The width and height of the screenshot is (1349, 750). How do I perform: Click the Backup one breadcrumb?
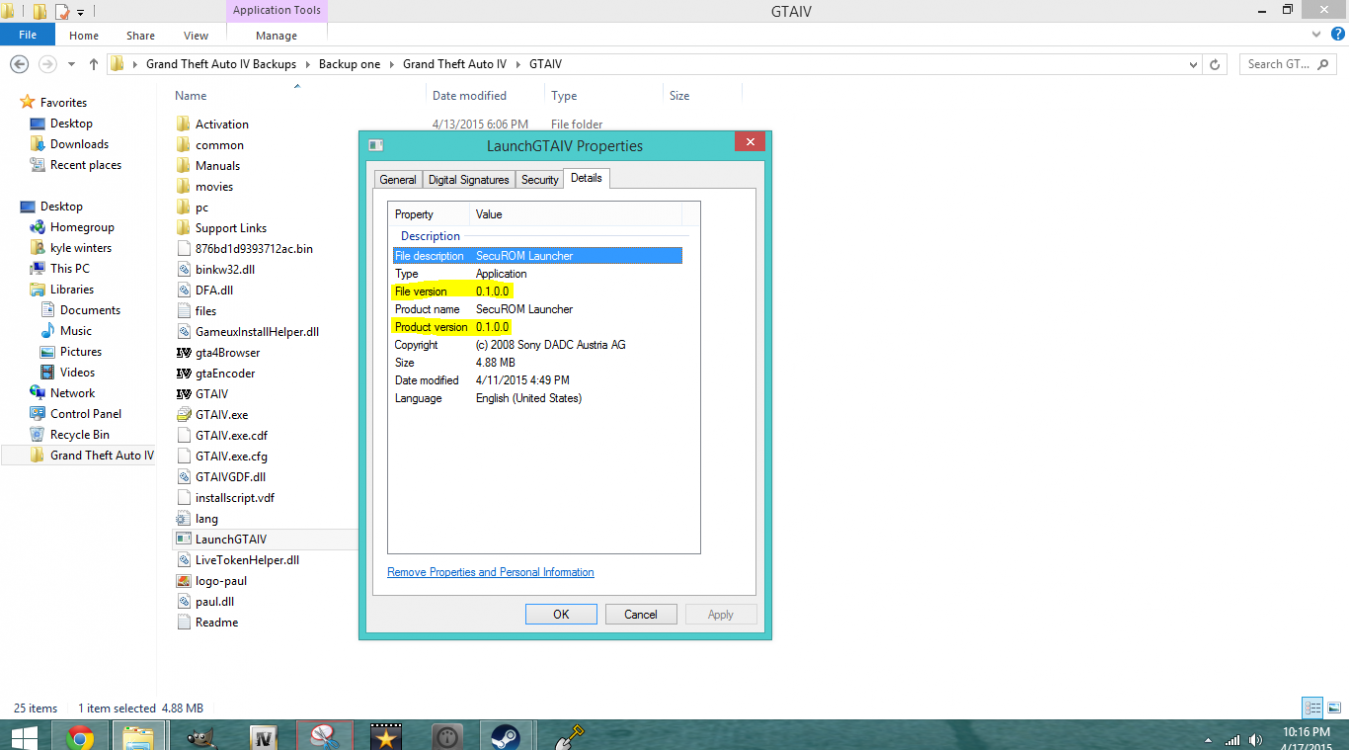pyautogui.click(x=350, y=64)
